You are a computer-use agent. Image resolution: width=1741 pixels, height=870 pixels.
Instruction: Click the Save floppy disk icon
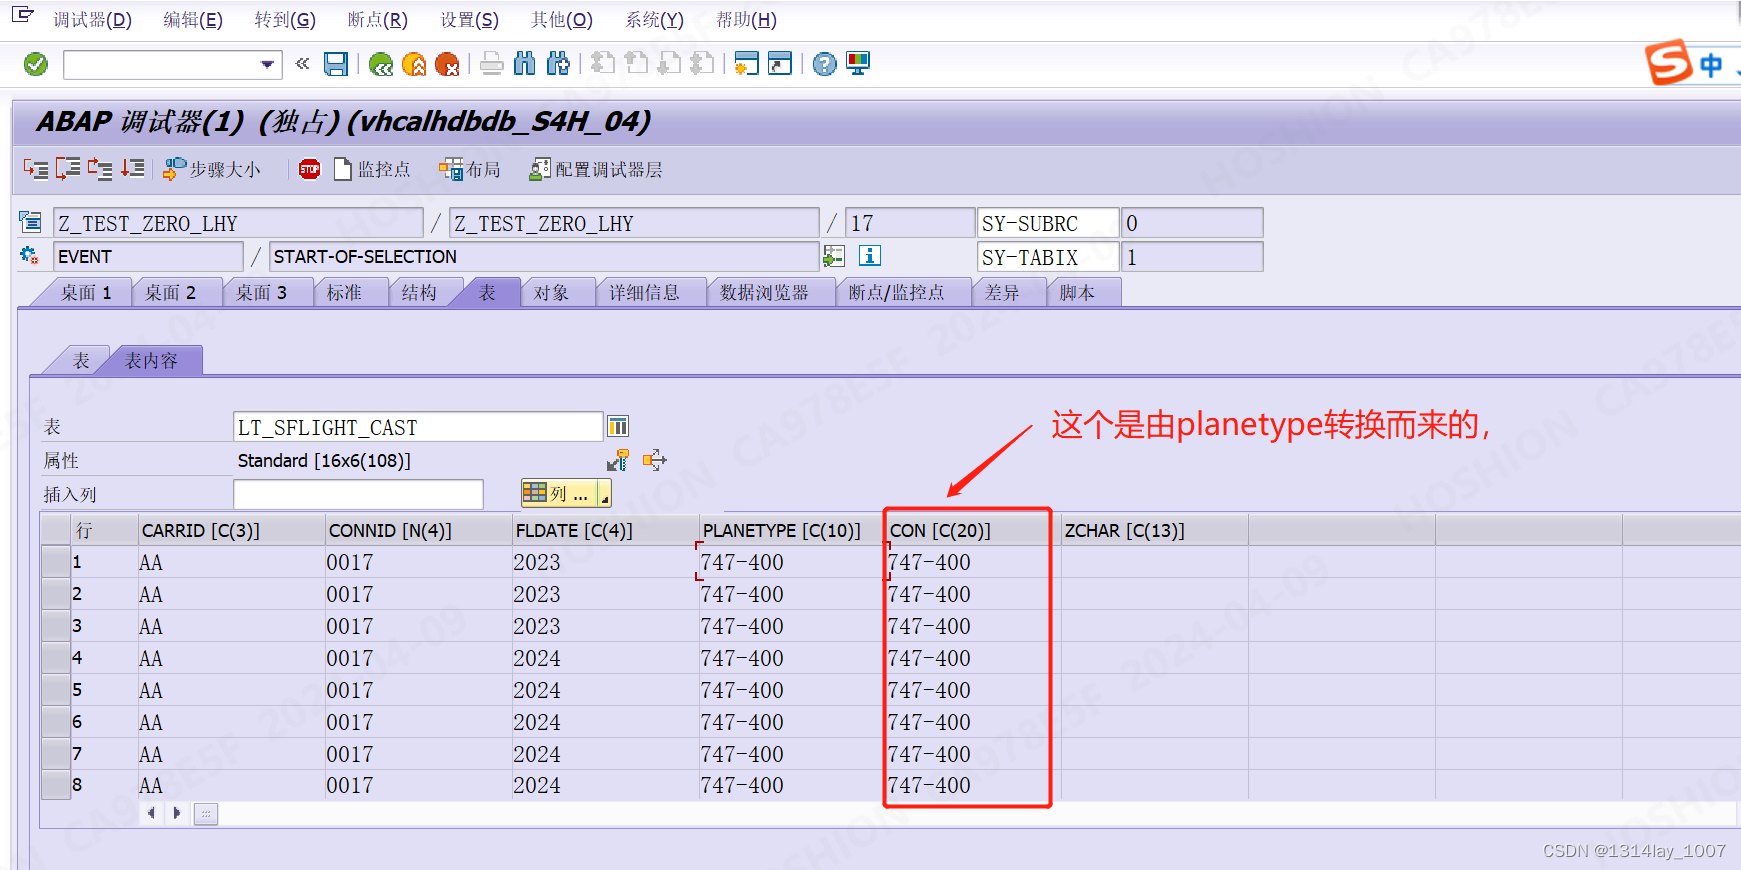[x=336, y=64]
